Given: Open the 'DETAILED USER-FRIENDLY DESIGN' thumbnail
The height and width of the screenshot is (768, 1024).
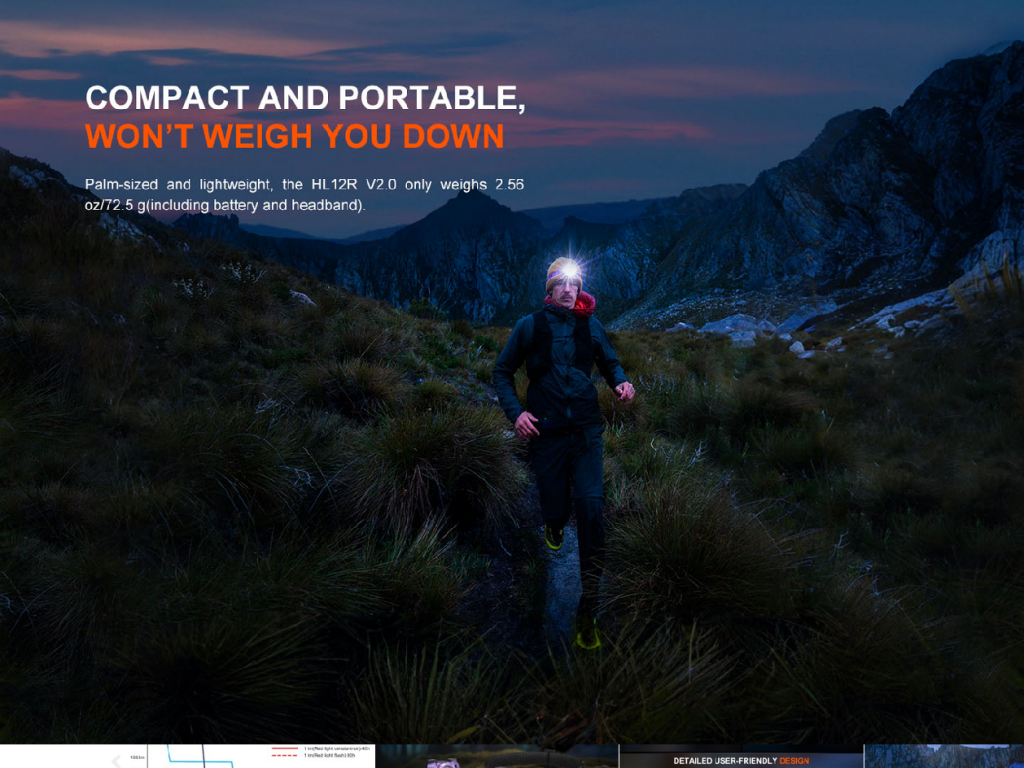Looking at the screenshot, I should (741, 756).
